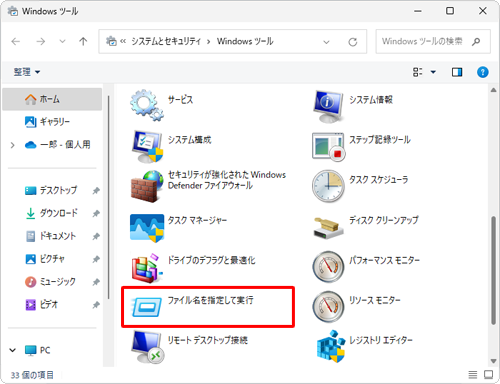The image size is (500, 384).
Task: Open recent locations dropdown chevron
Action: pos(62,42)
